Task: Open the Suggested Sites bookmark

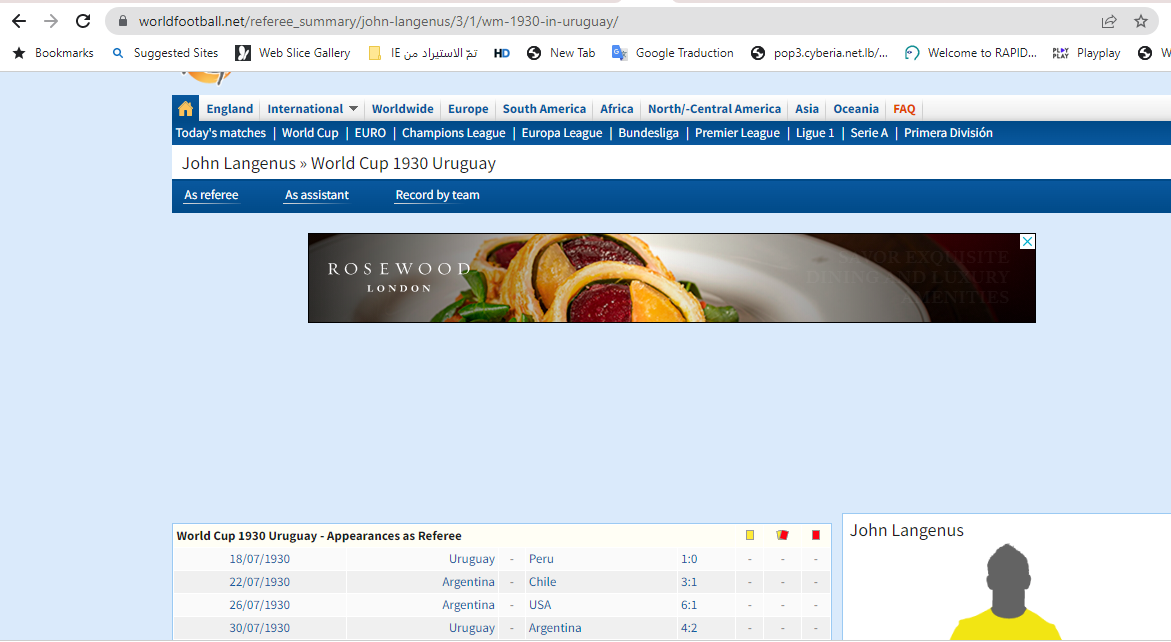Action: point(165,53)
